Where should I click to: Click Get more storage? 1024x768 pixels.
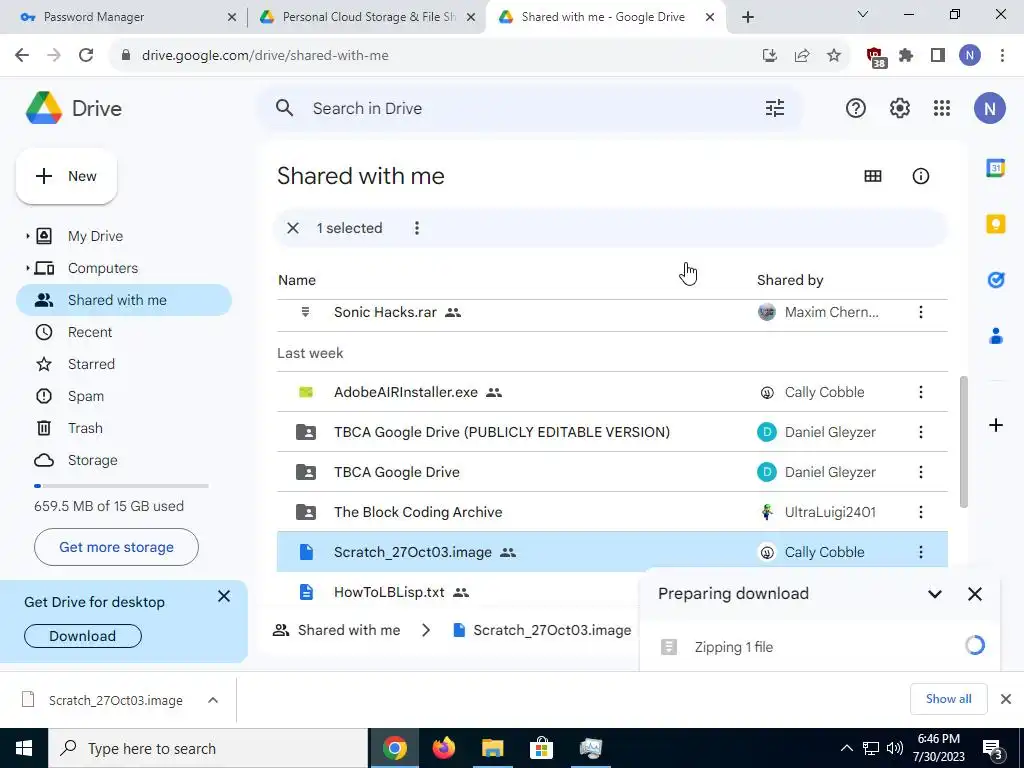point(116,547)
